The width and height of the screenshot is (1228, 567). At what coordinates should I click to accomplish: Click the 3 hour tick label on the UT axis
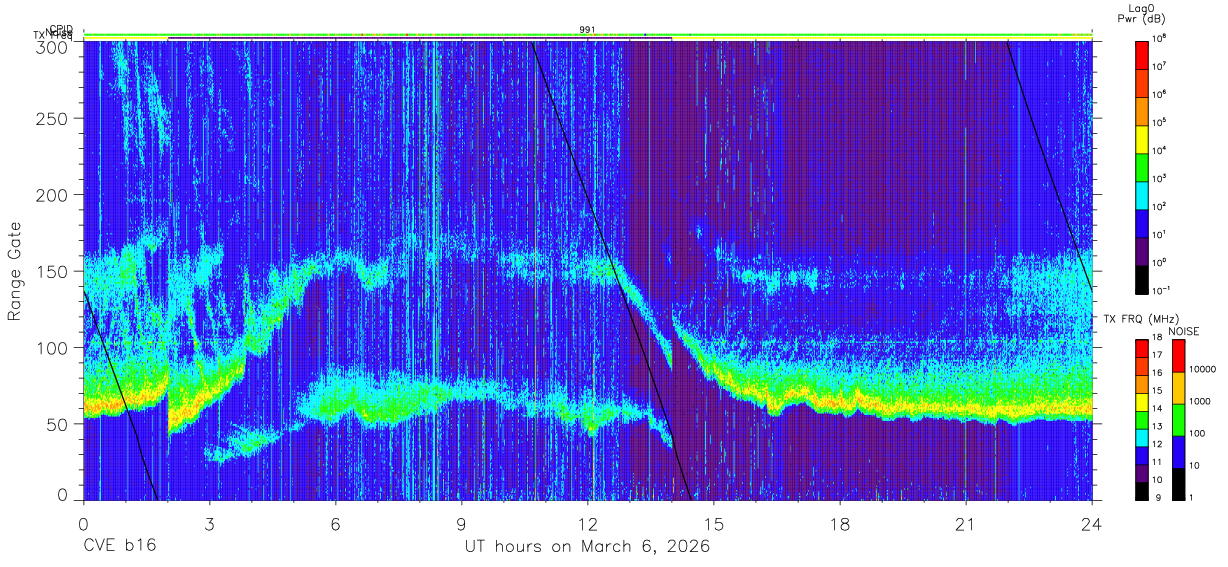[209, 524]
